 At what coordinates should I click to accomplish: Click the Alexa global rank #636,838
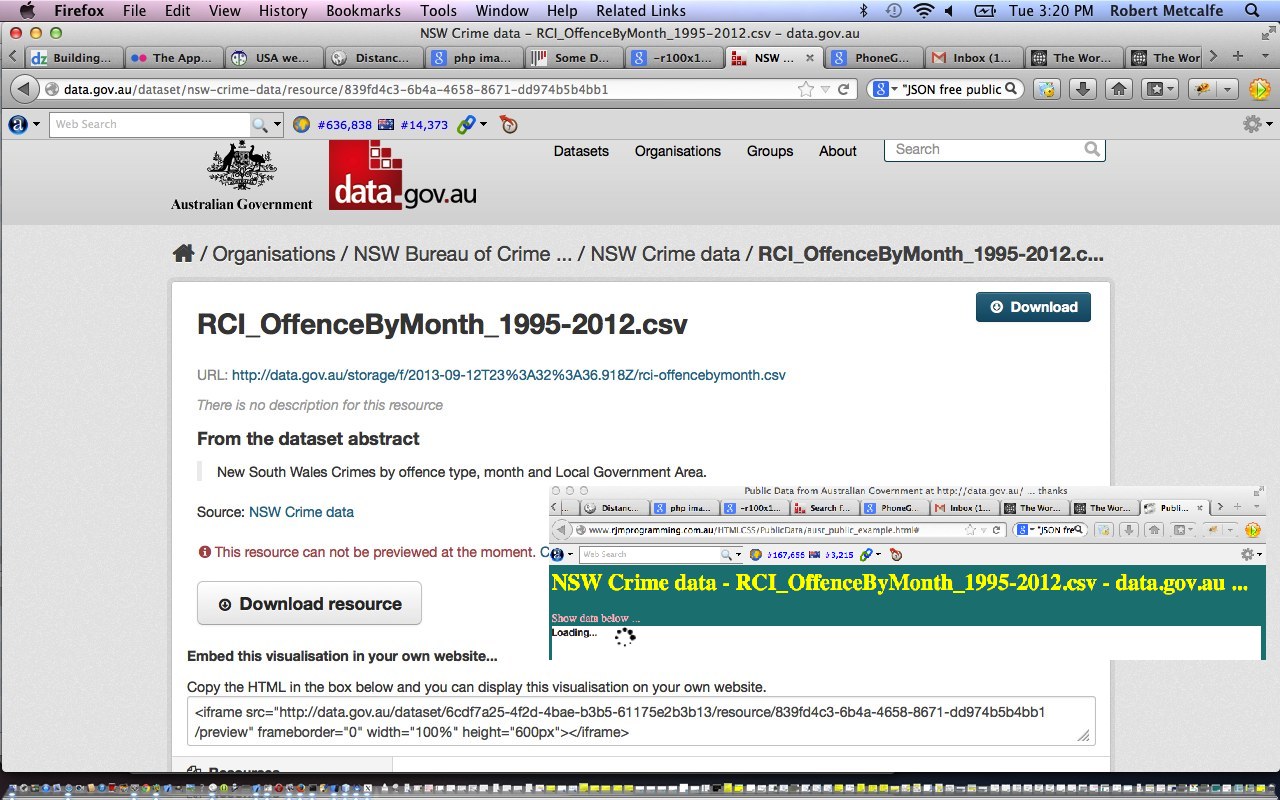coord(344,125)
